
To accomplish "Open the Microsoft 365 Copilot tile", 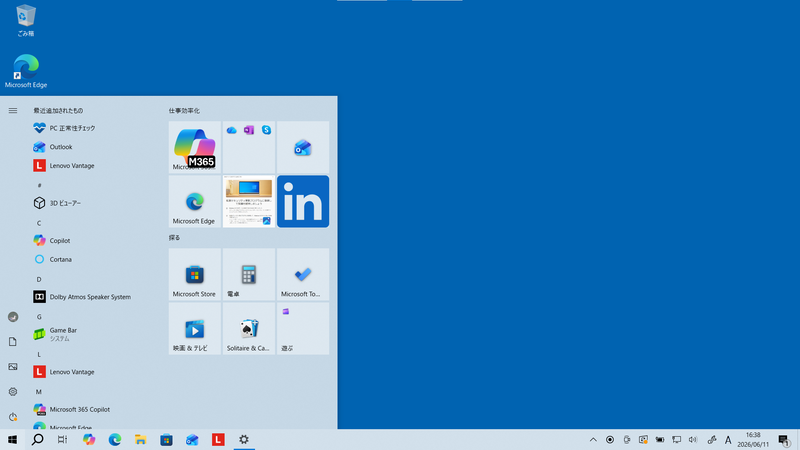I will pos(194,147).
